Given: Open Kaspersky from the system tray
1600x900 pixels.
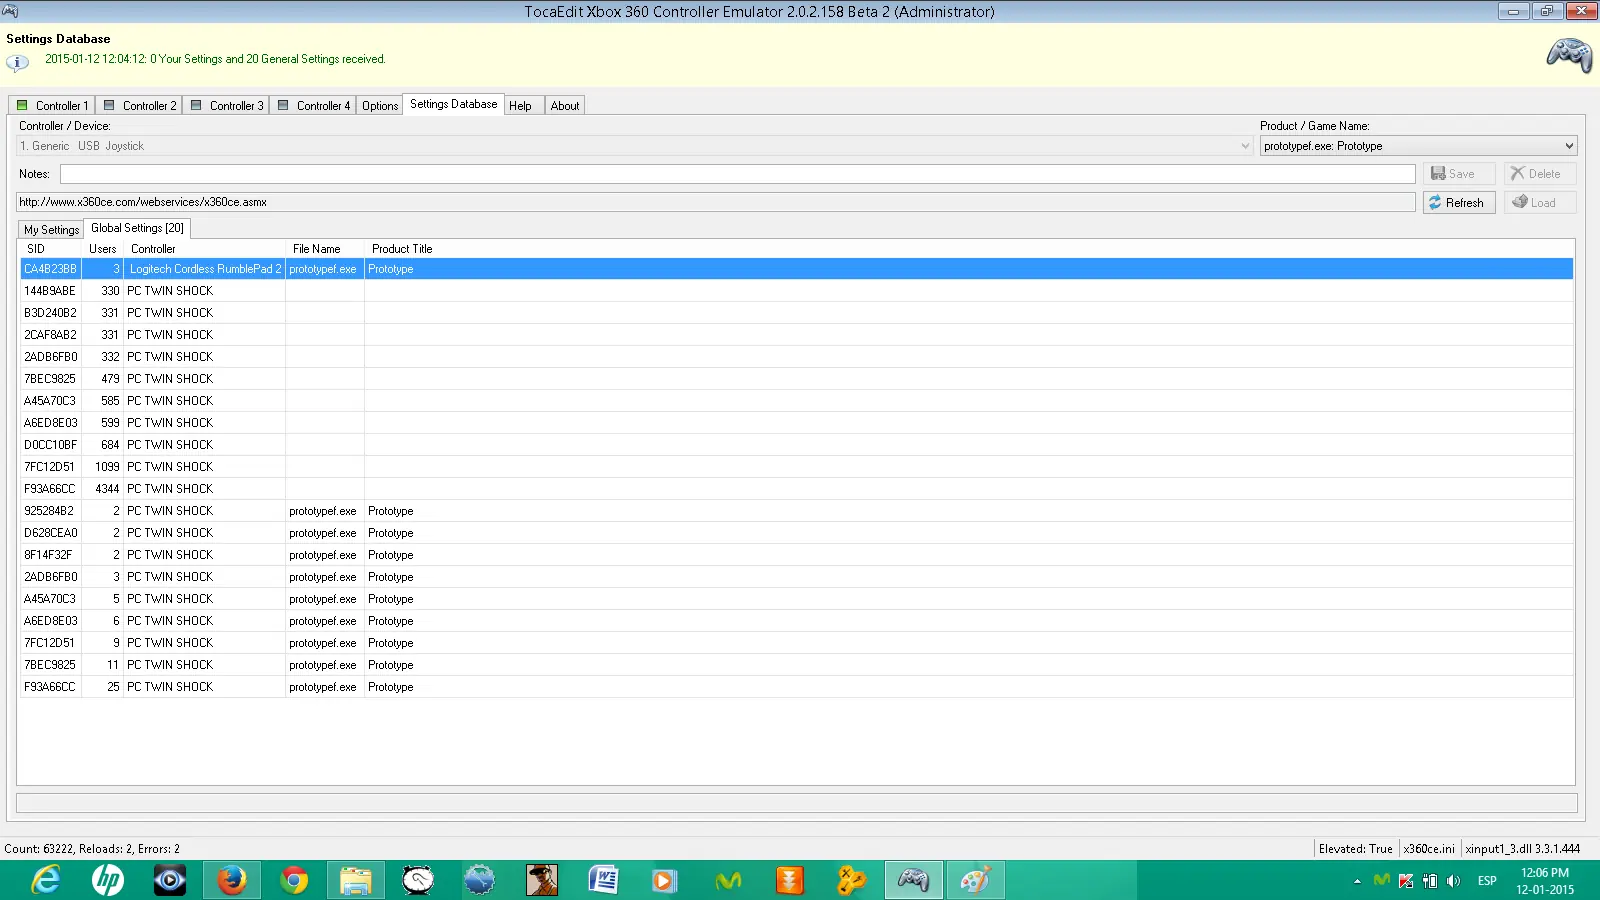Looking at the screenshot, I should pos(1406,880).
